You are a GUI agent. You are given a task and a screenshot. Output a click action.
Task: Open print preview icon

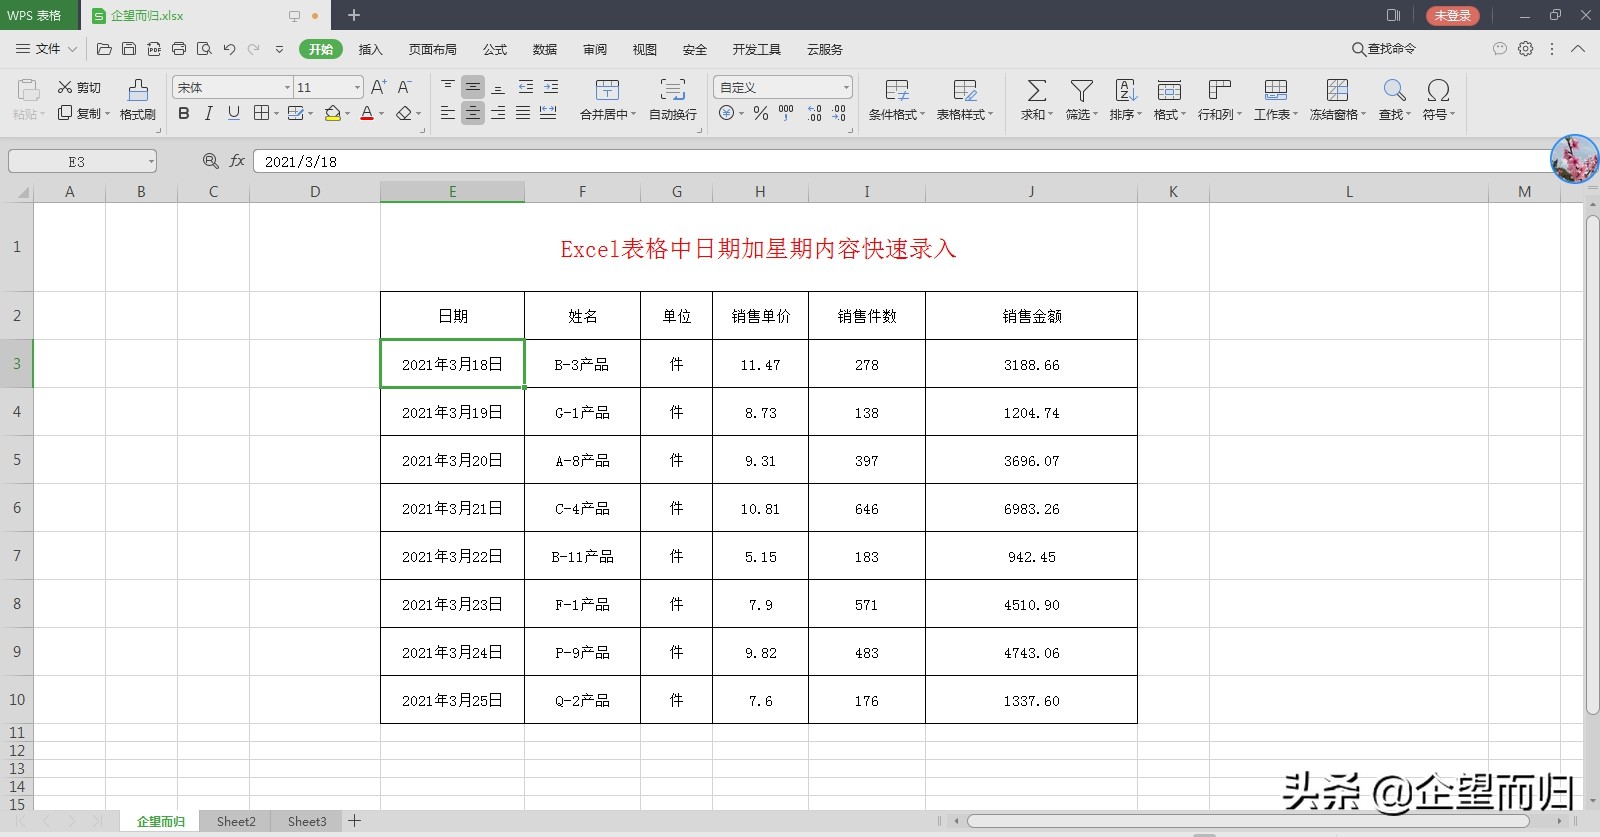[x=204, y=49]
